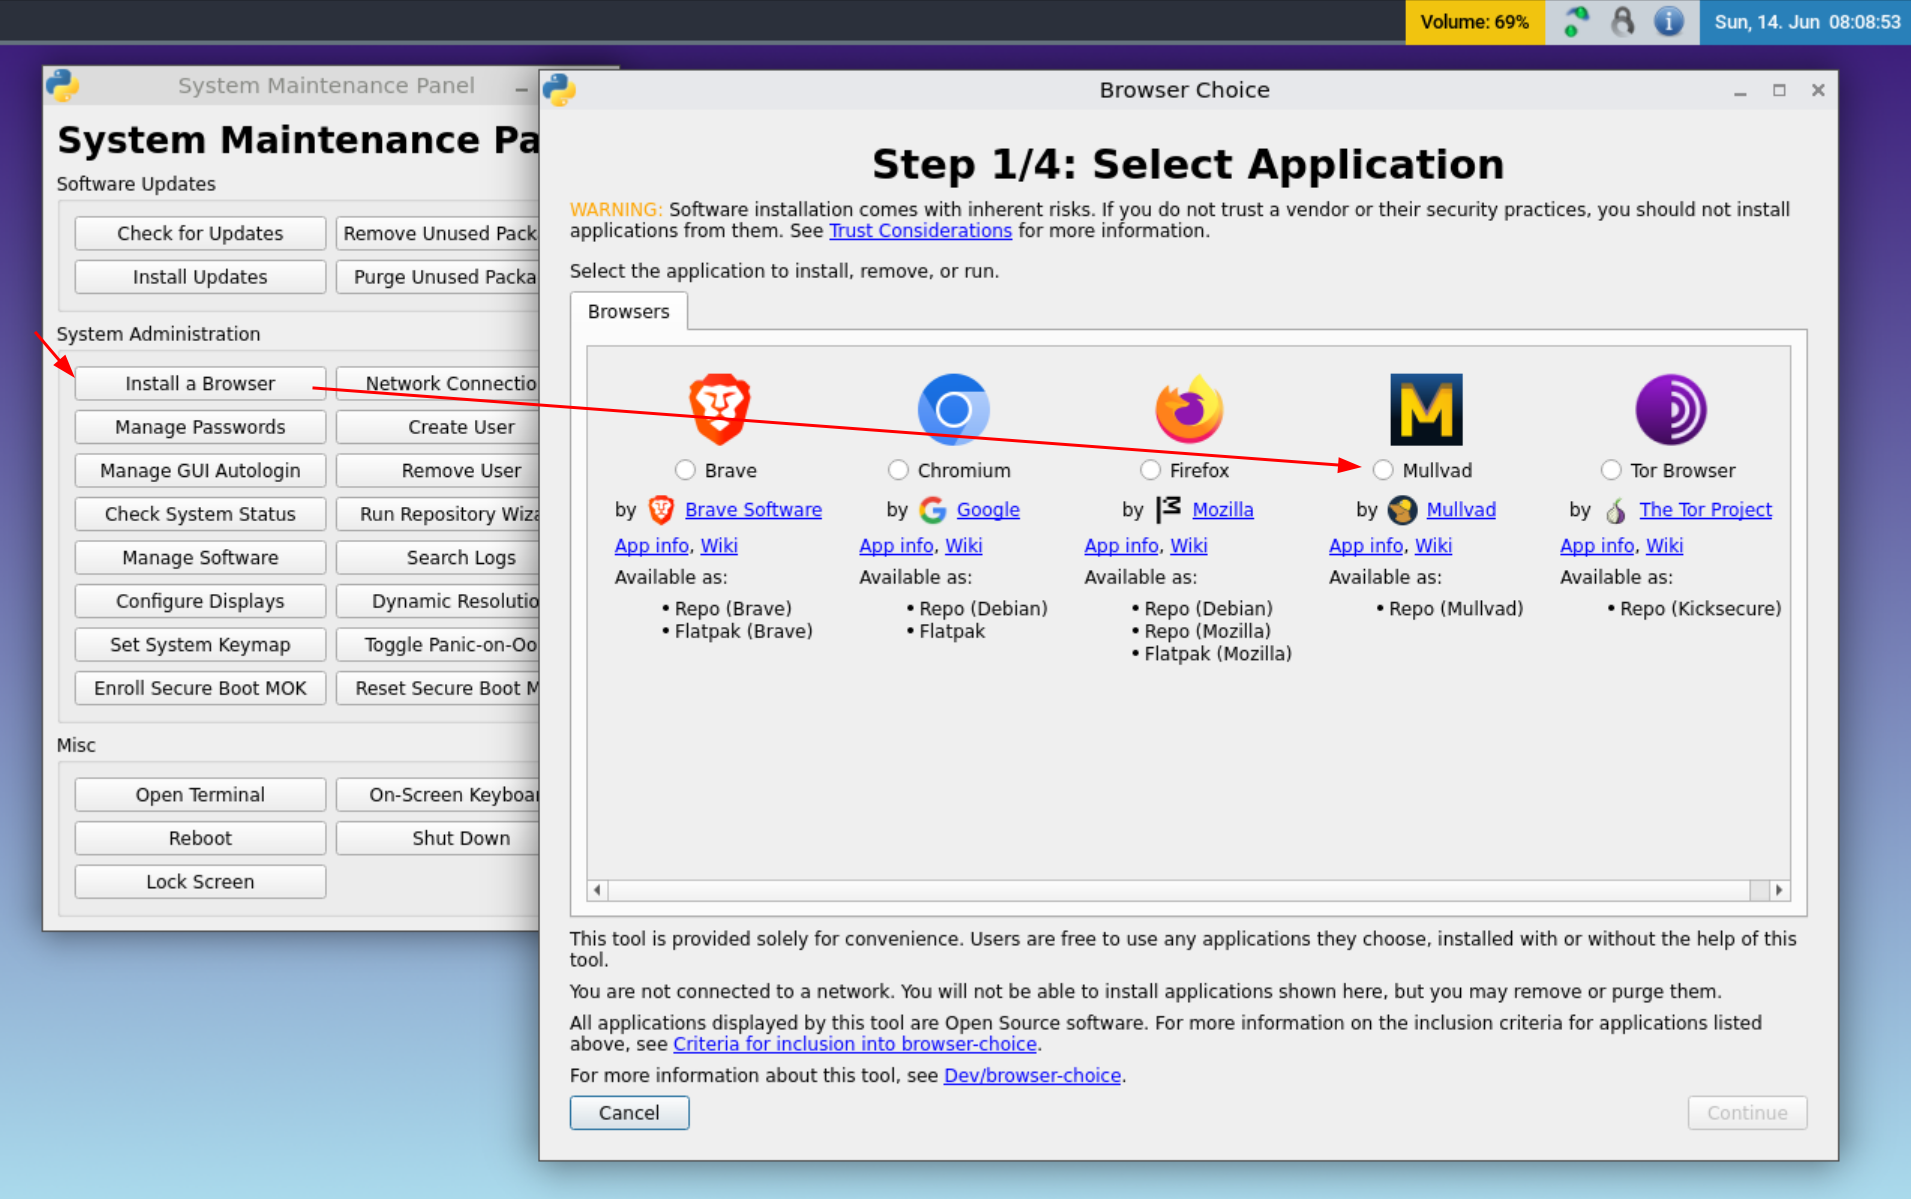The image size is (1911, 1199).
Task: Click the Tor Project onion icon
Action: [x=1615, y=510]
